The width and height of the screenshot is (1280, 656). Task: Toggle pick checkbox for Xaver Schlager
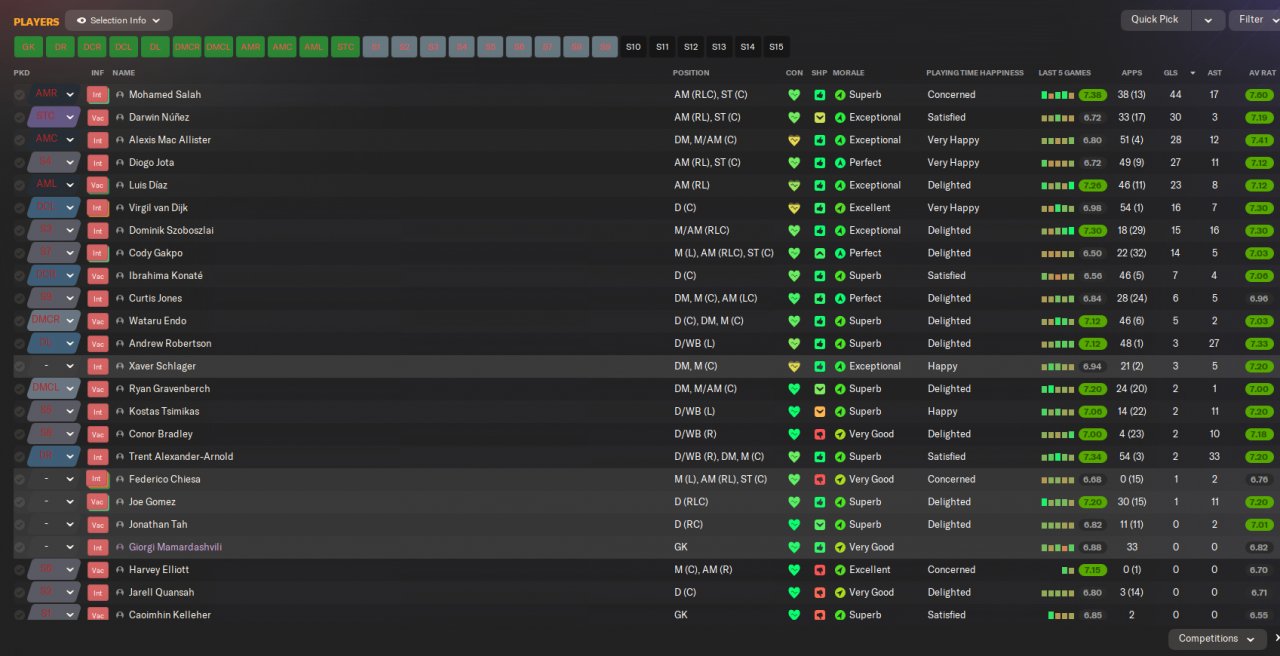pyautogui.click(x=19, y=366)
